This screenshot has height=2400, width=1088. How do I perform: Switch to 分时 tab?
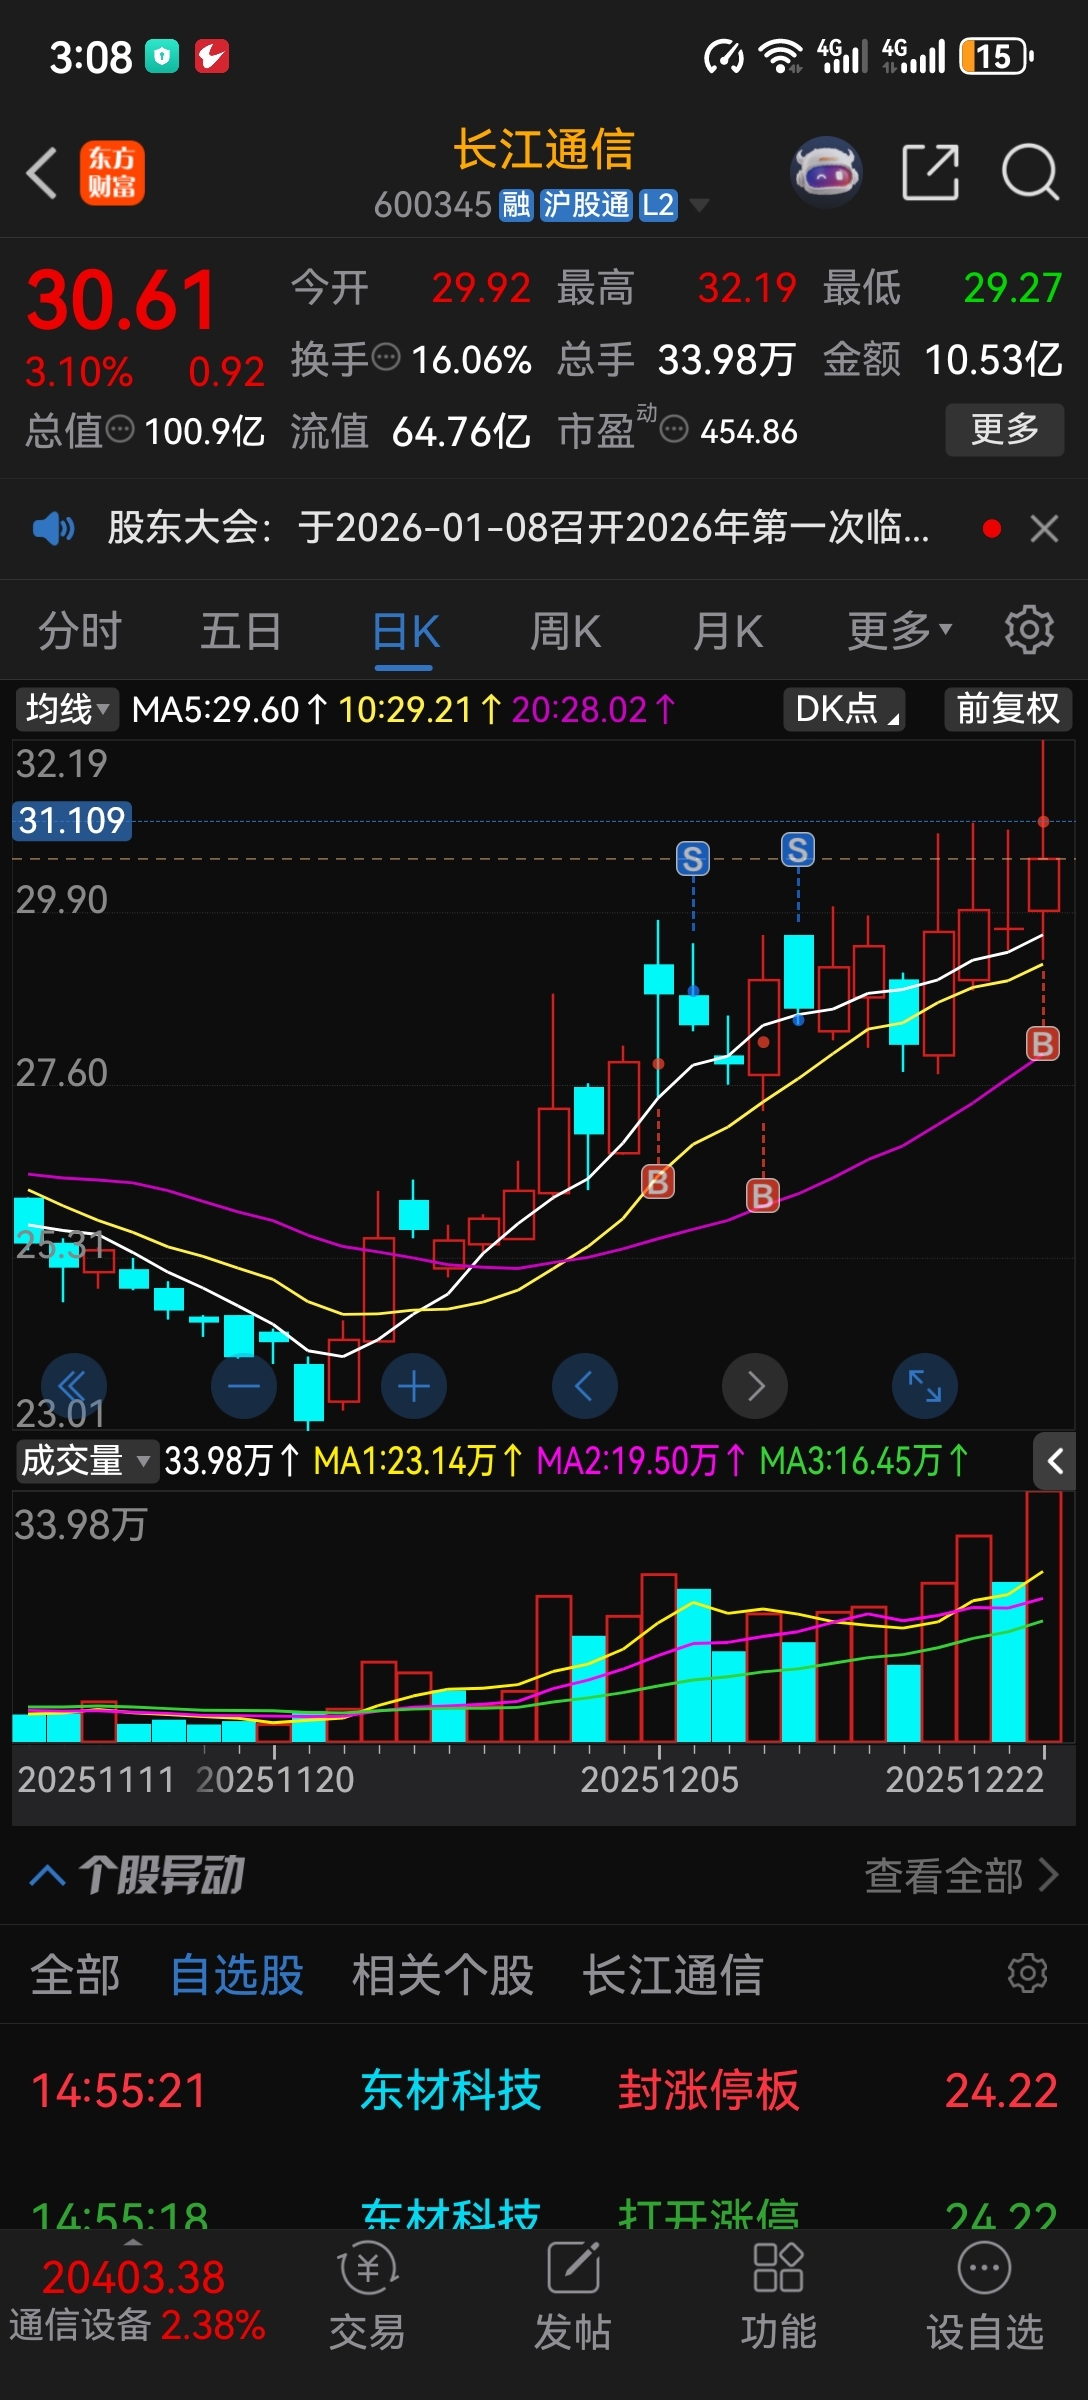tap(80, 631)
